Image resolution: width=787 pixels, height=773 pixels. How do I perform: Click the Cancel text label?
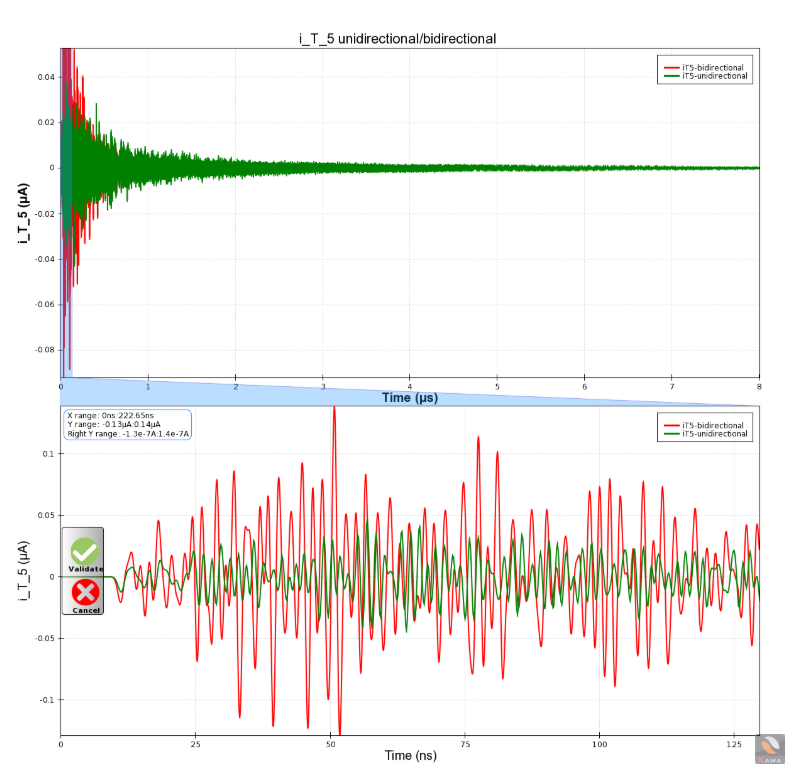85,610
